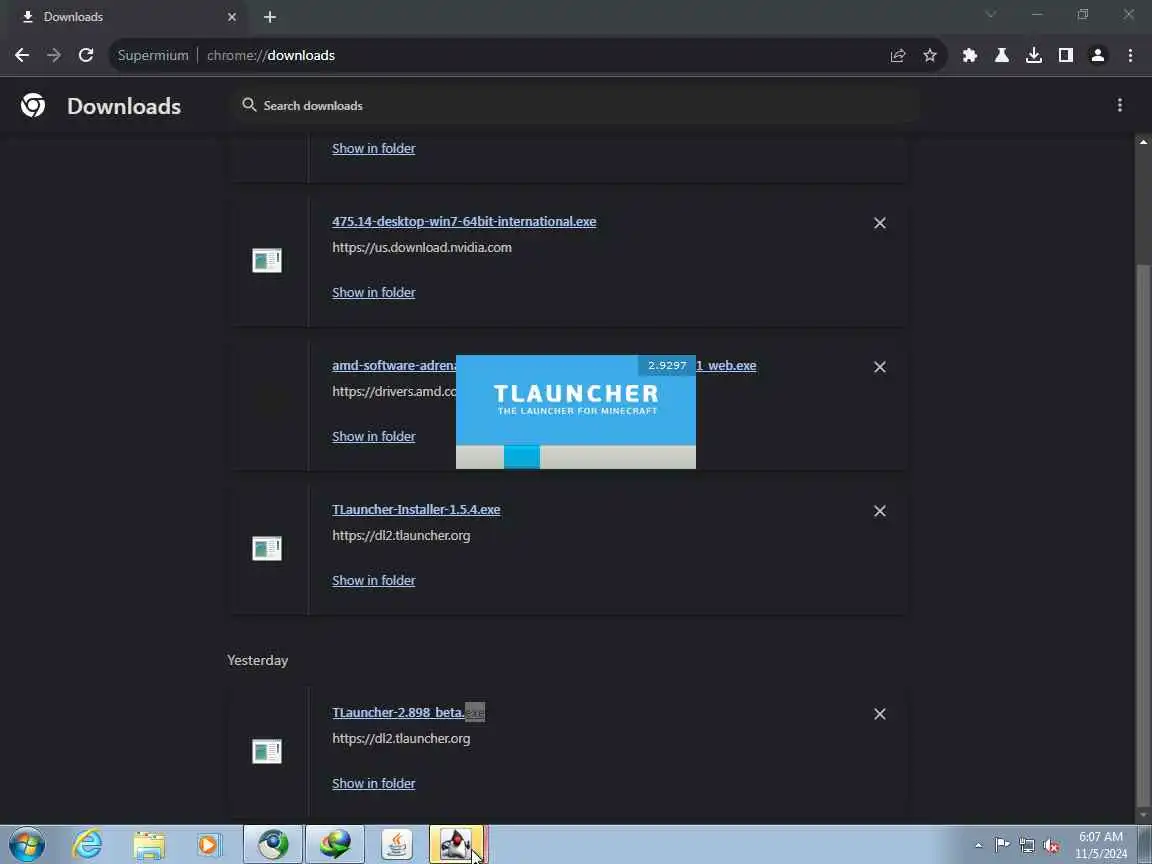Screen dimensions: 1152x864
Task: Open 475.14-desktop-win7-64bit-international.exe
Action: 464,221
